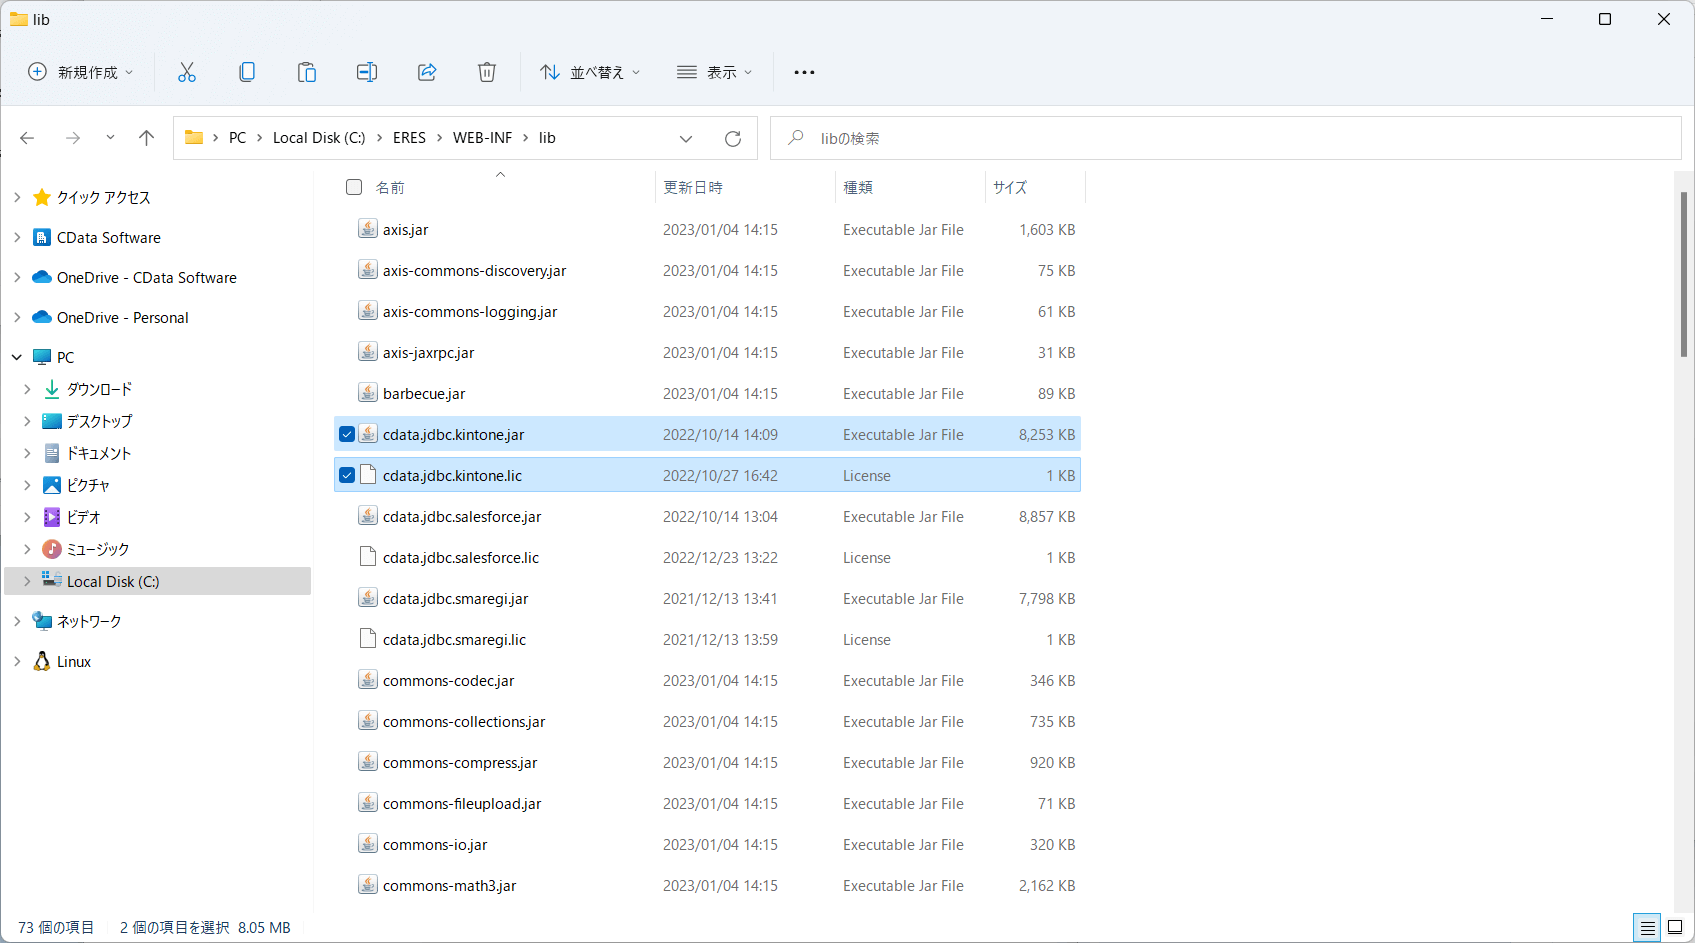
Task: Navigate to WEB-INF in the address bar
Action: [482, 138]
